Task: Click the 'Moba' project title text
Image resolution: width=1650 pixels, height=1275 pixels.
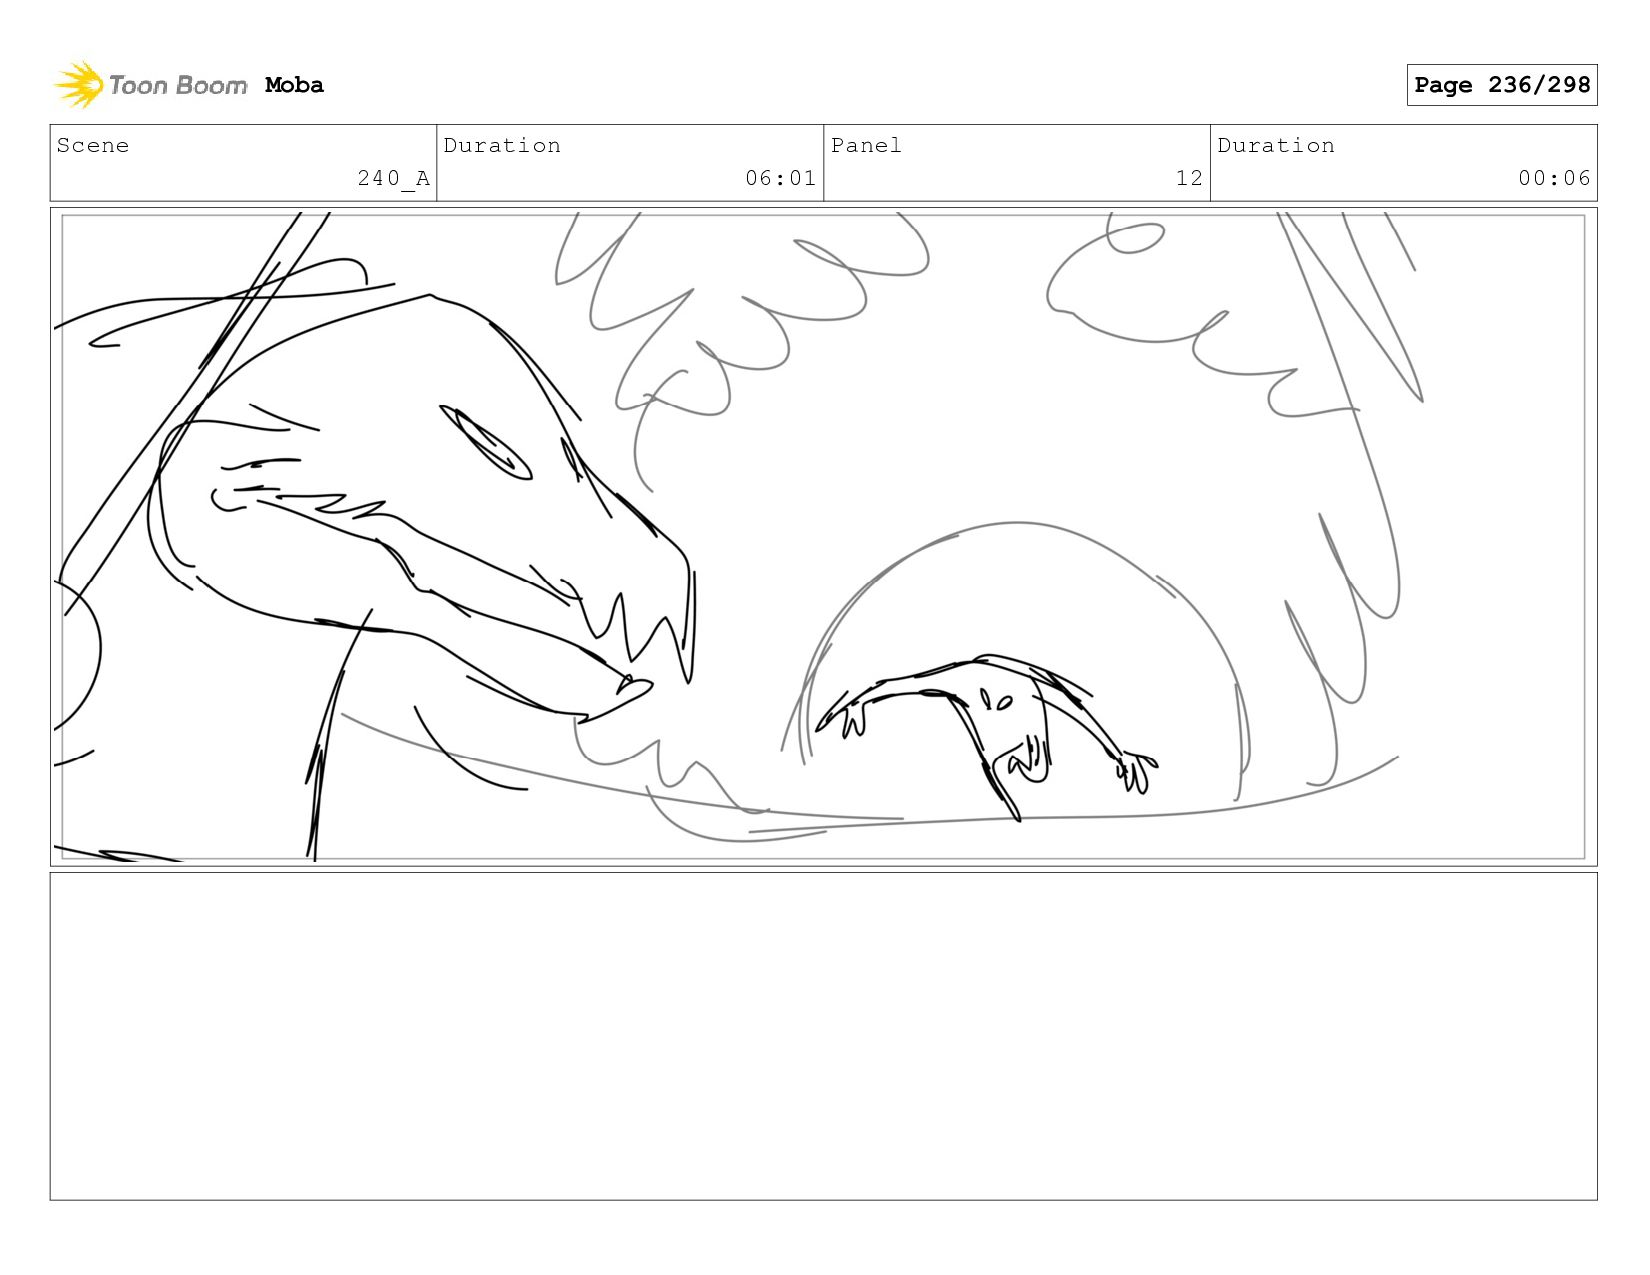Action: tap(294, 85)
